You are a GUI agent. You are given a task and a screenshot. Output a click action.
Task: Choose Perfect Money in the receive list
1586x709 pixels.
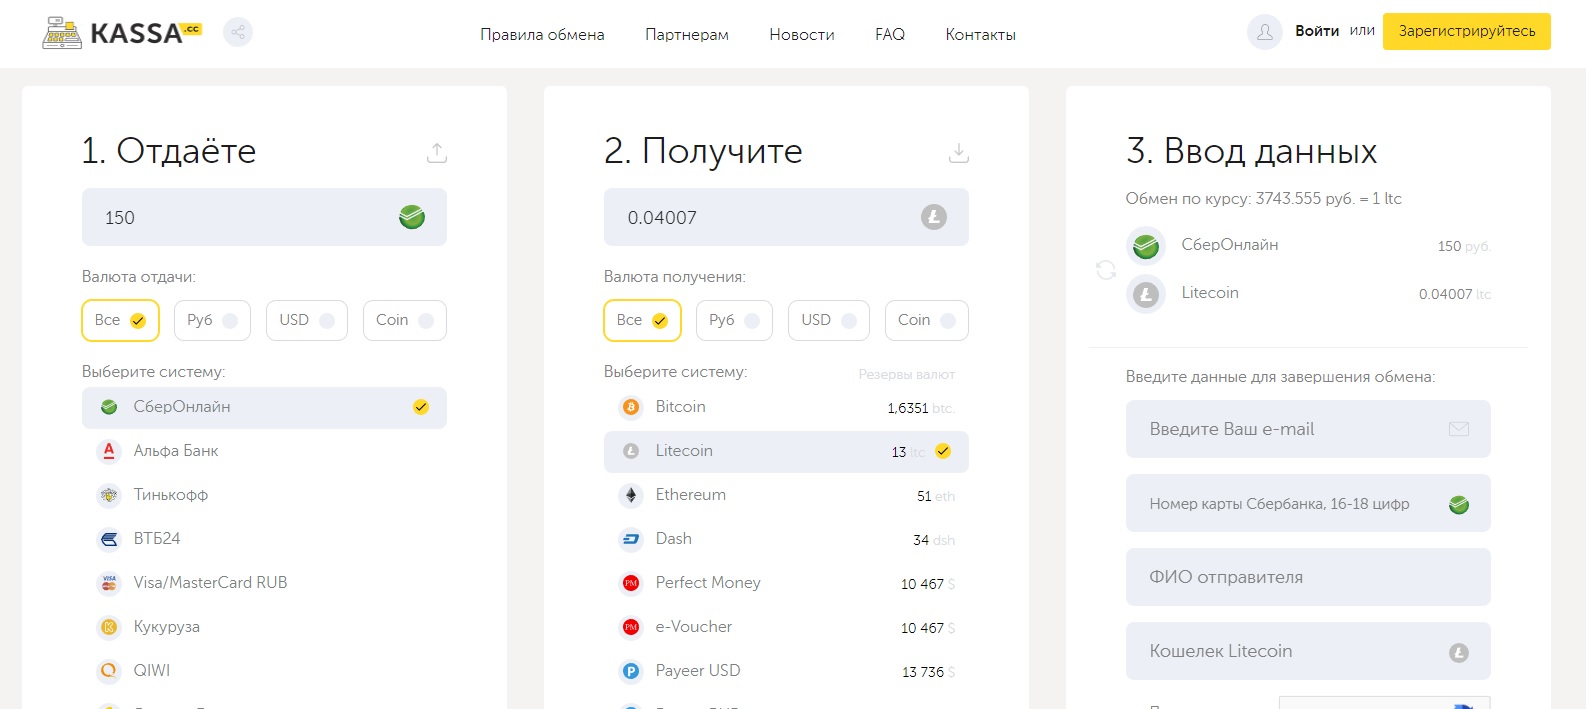click(786, 583)
